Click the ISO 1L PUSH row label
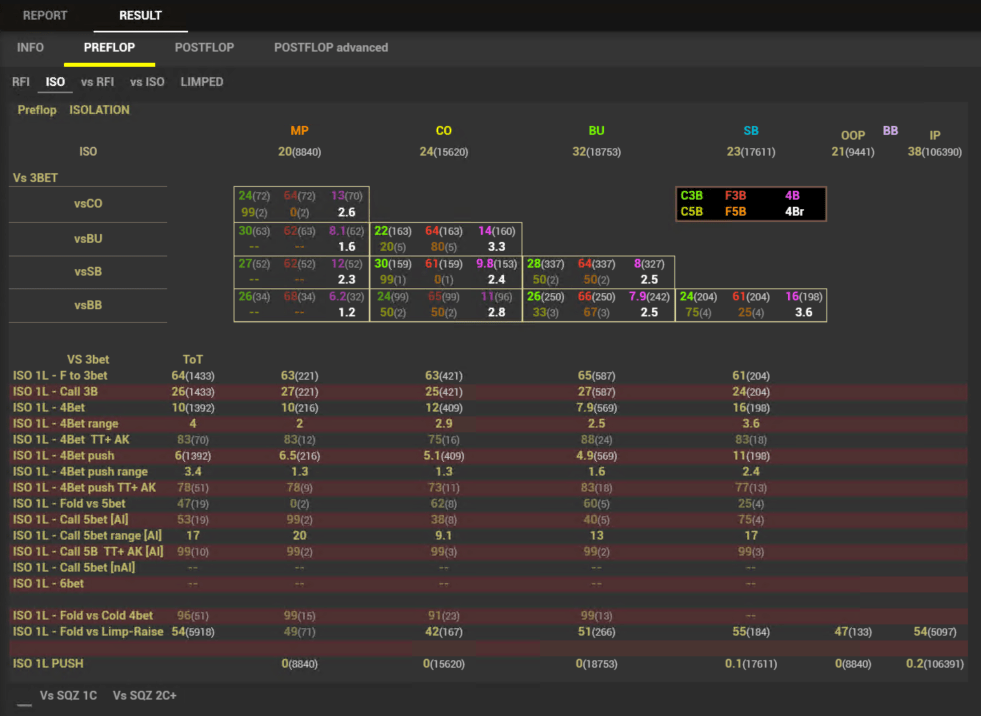This screenshot has height=716, width=981. 48,663
